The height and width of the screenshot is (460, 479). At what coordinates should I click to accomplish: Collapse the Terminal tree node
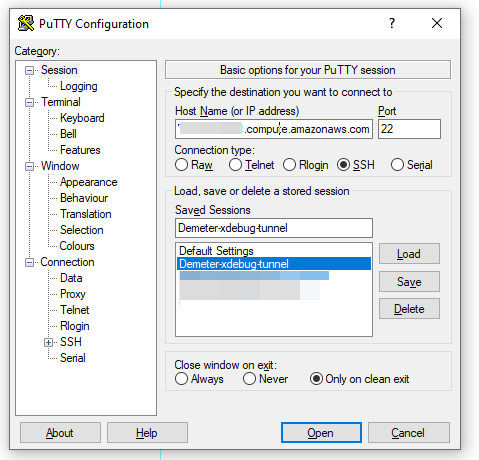tap(29, 102)
